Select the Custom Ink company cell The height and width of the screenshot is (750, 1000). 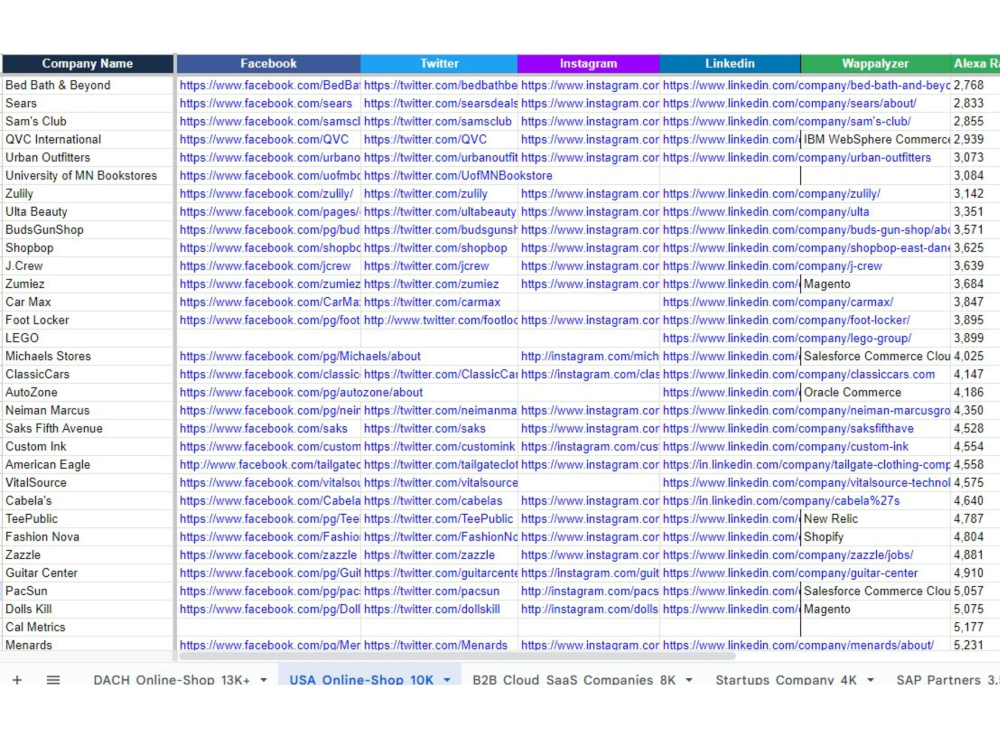[x=87, y=446]
